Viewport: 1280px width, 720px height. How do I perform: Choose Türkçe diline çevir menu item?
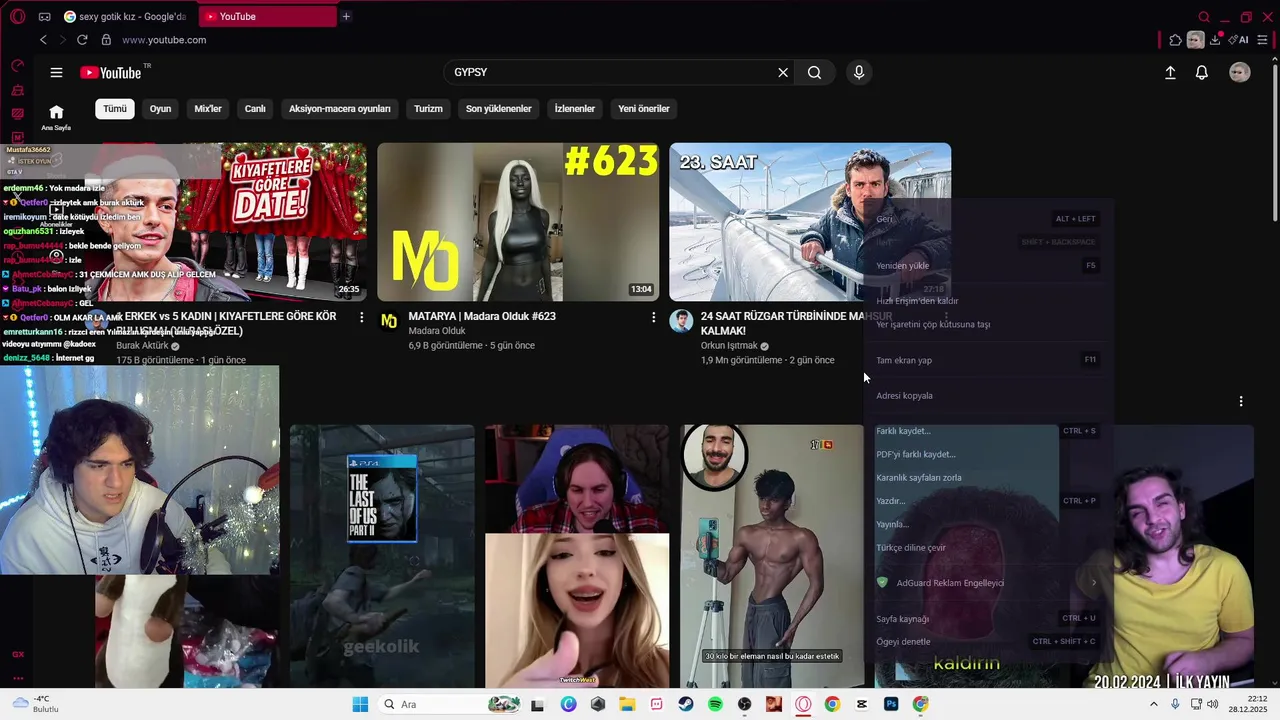click(x=987, y=547)
